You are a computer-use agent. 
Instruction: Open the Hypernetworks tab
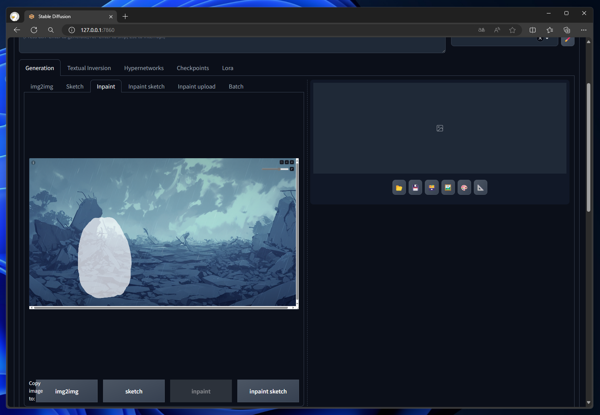[144, 68]
